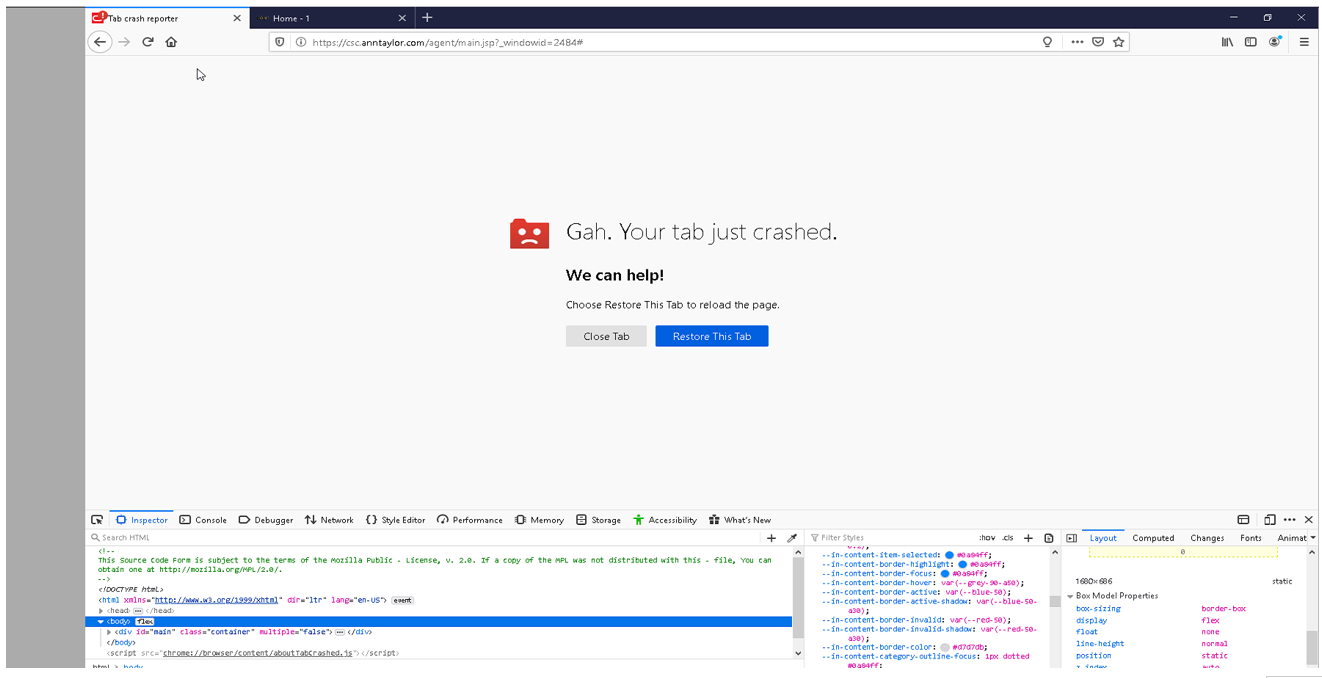This screenshot has width=1322, height=678.
Task: Open the Memory panel
Action: point(540,520)
